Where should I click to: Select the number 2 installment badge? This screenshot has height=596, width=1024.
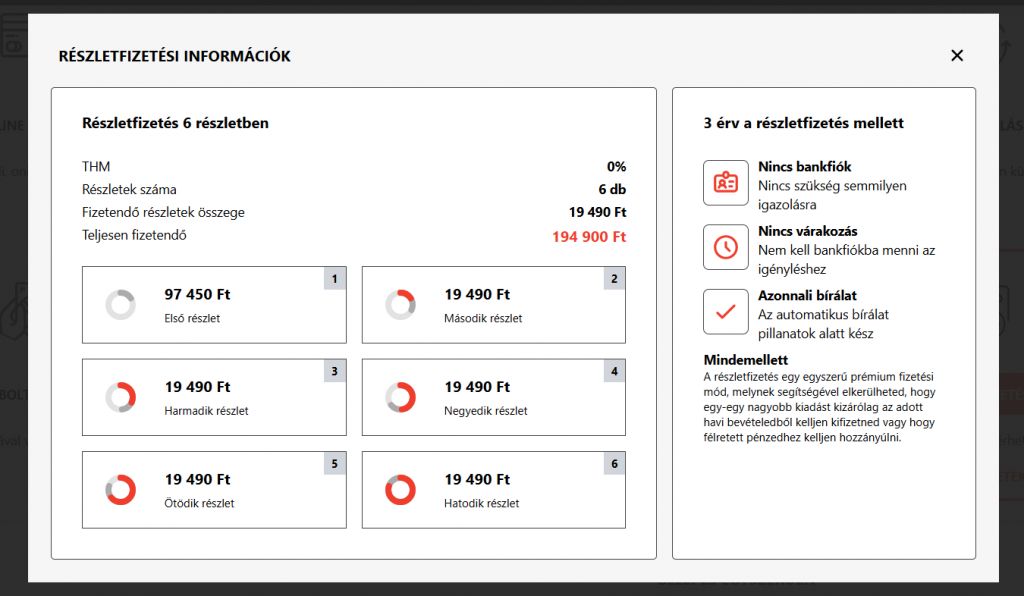point(614,279)
